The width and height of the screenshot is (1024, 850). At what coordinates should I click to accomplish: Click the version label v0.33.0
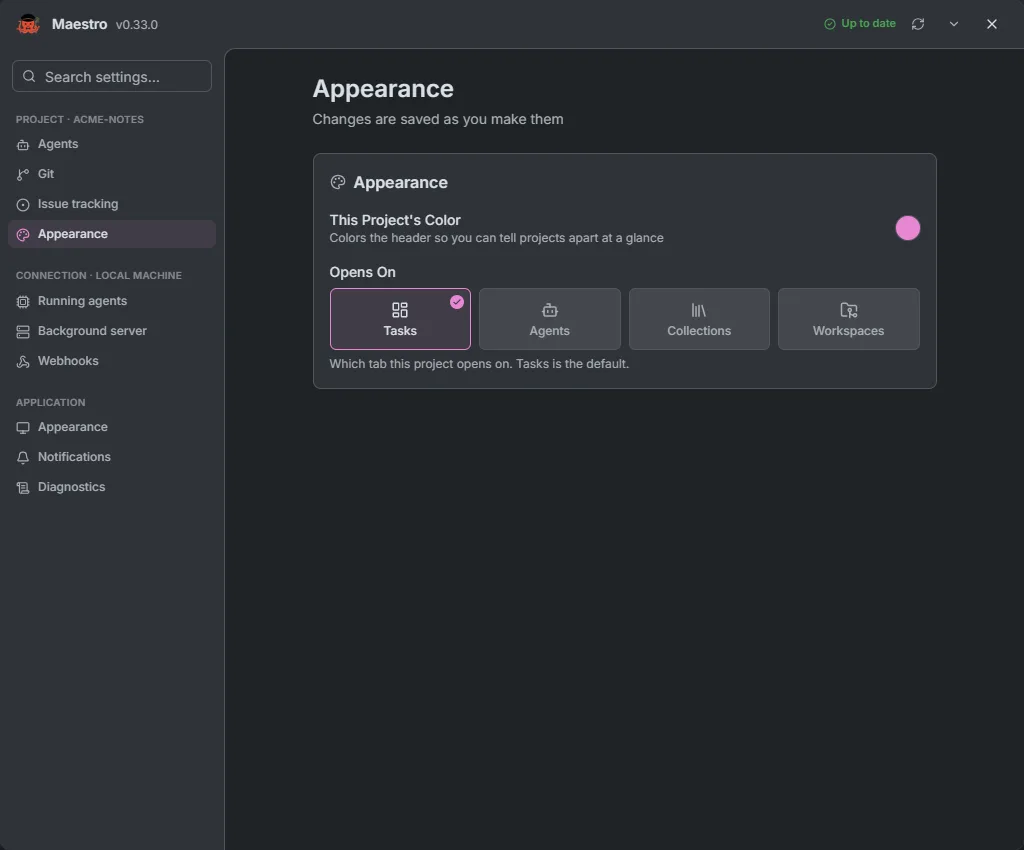pyautogui.click(x=136, y=25)
